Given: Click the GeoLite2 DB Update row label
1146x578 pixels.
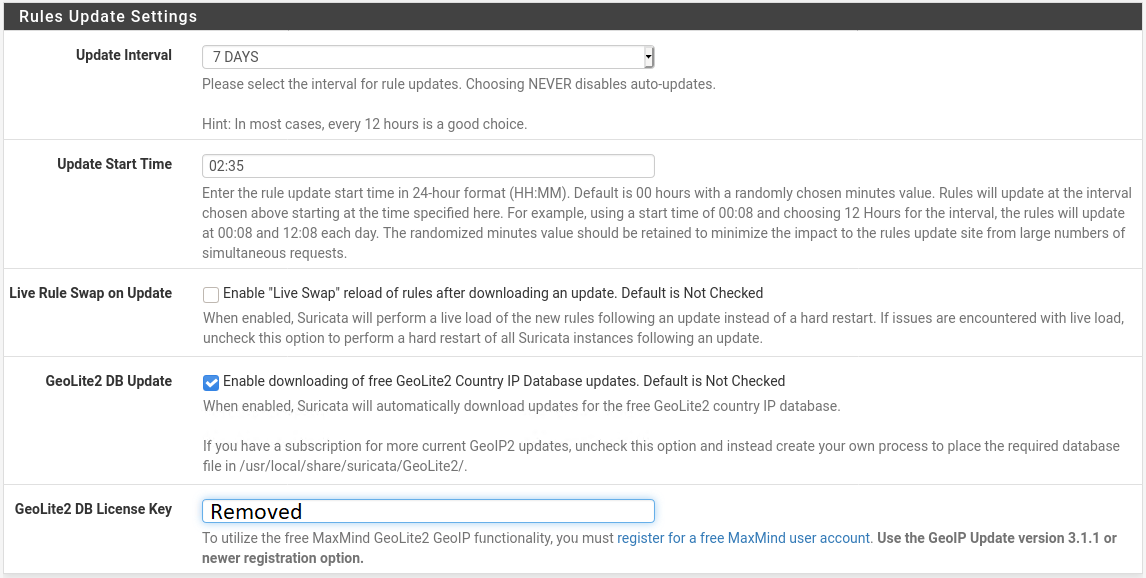Looking at the screenshot, I should coord(108,381).
